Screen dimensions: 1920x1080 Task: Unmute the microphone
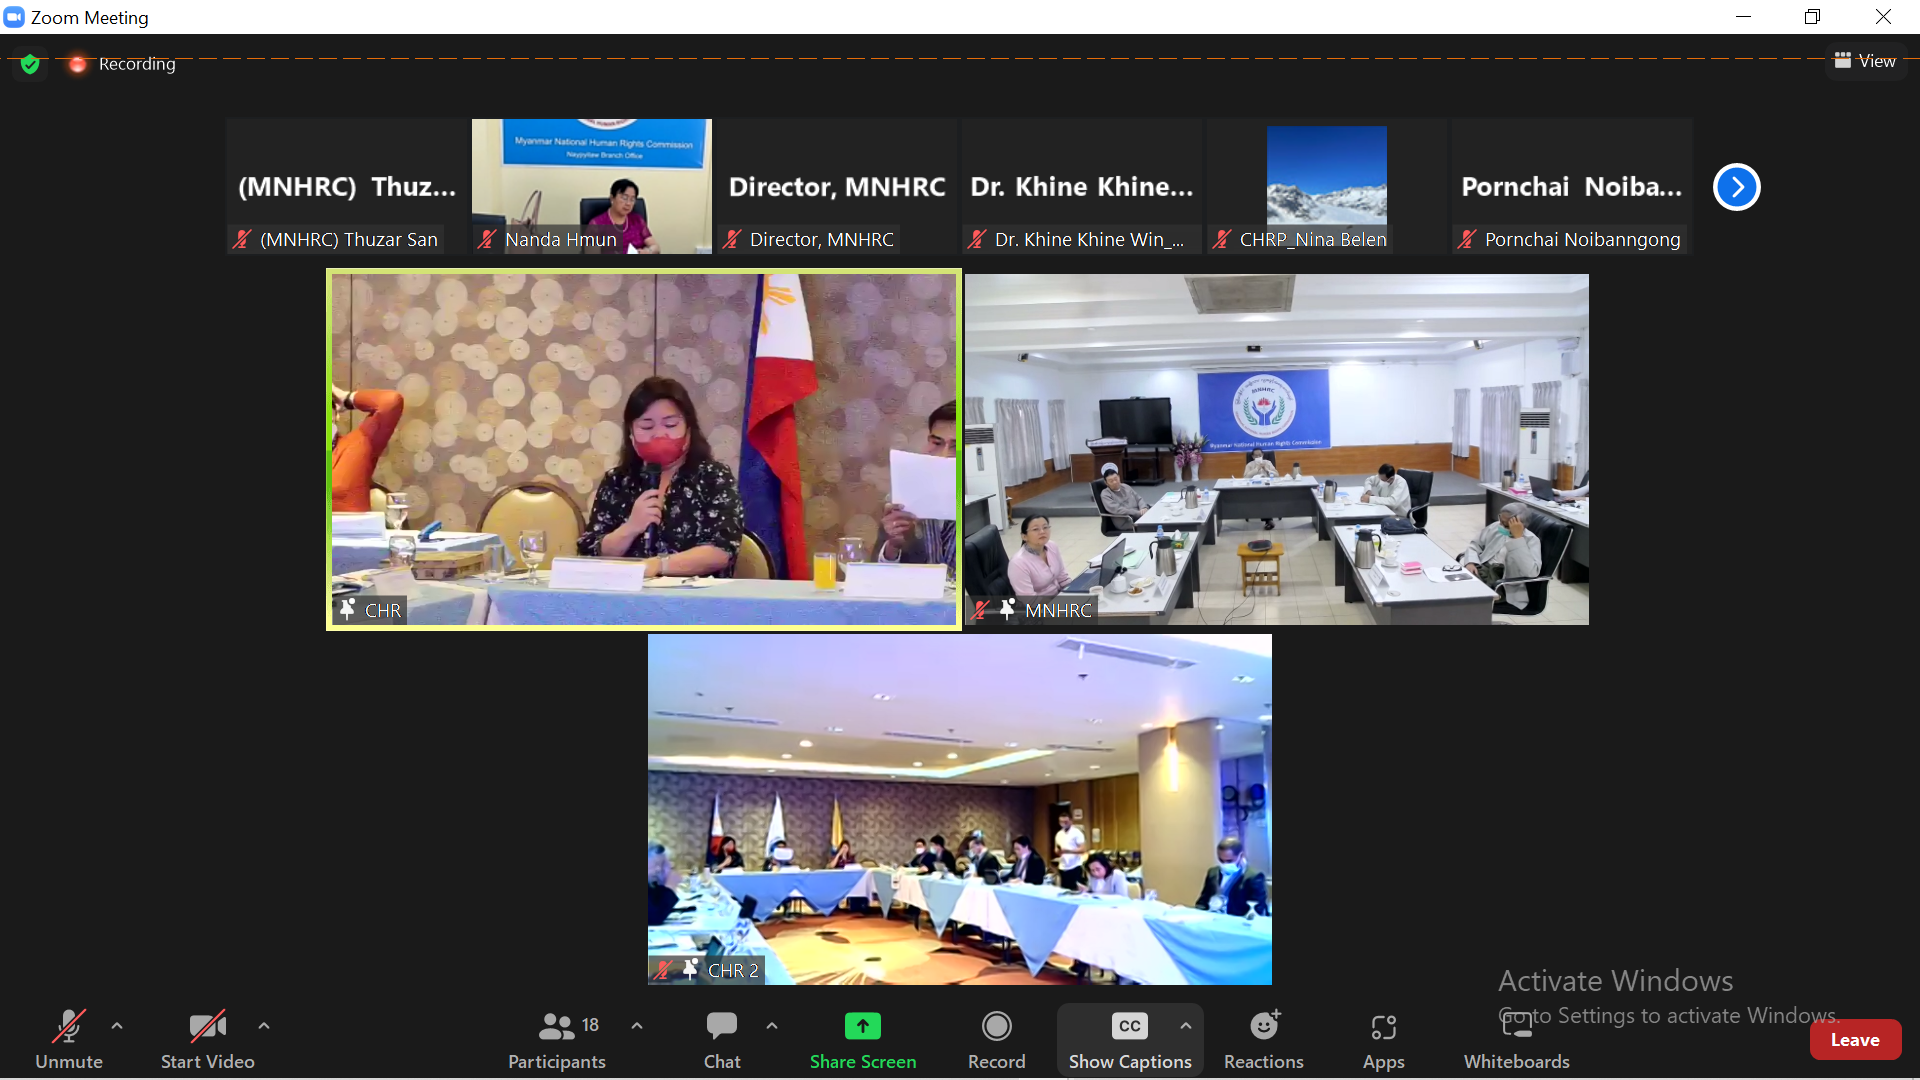tap(68, 1039)
